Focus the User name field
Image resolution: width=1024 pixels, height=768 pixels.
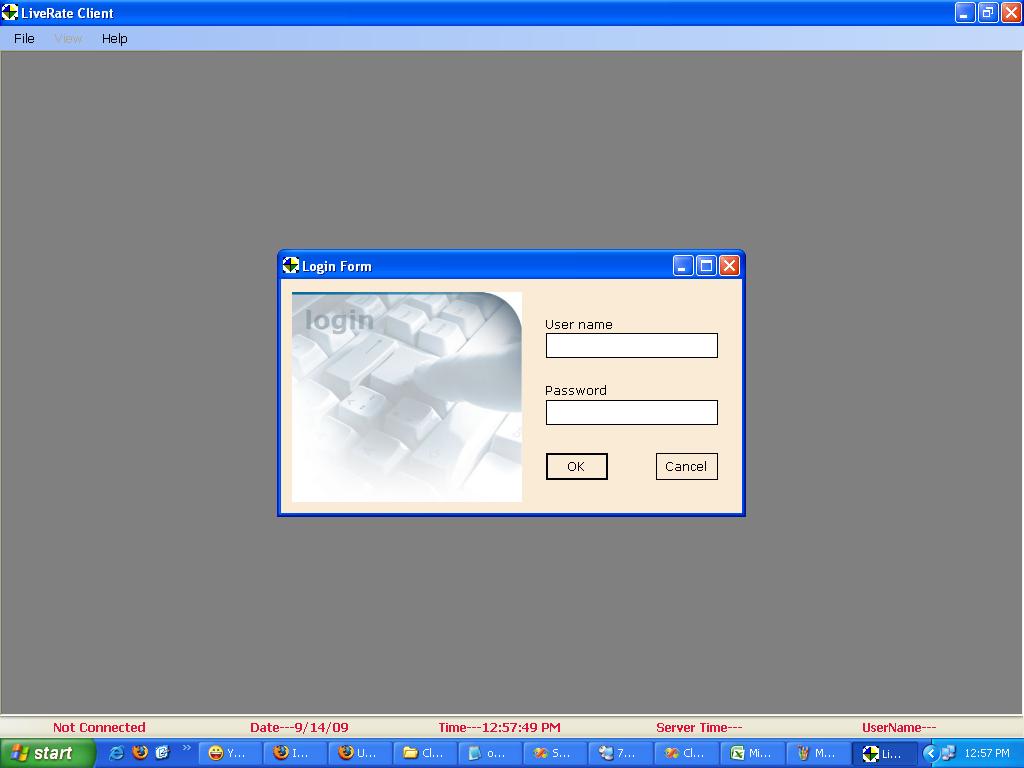point(632,345)
